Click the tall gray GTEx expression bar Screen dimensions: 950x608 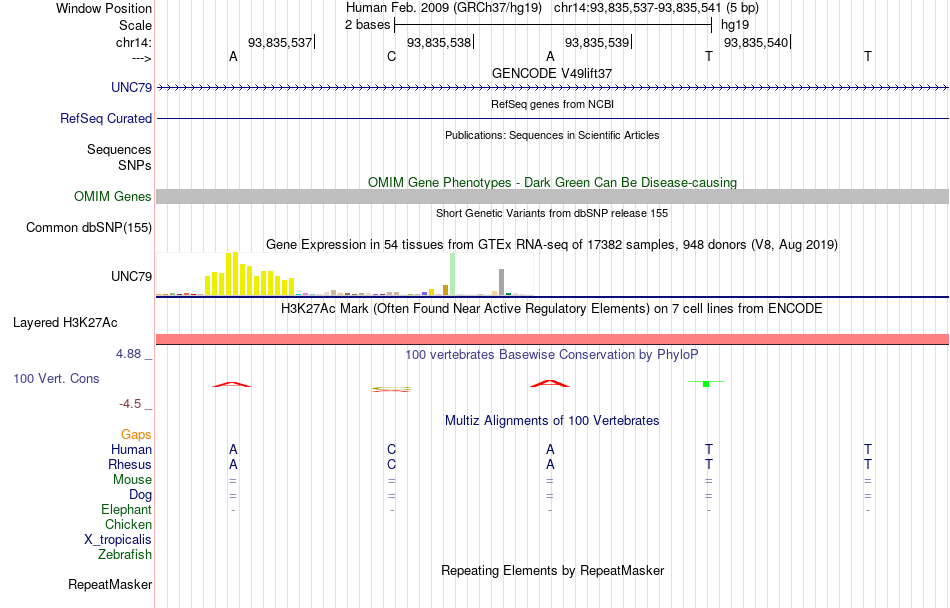click(x=501, y=282)
